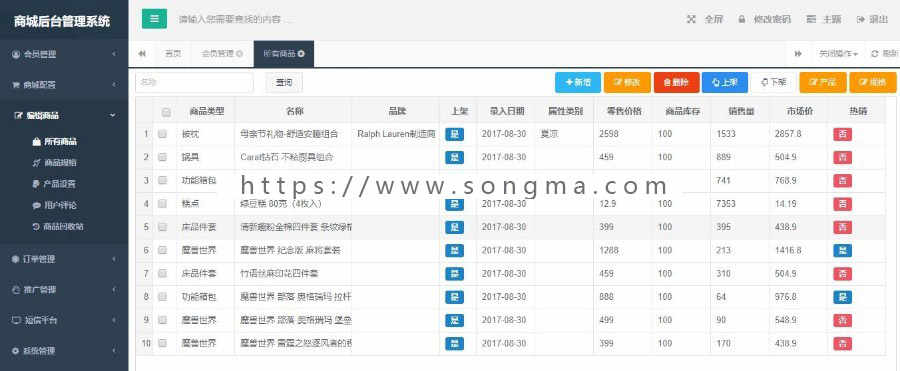Click the 全屏 fullscreen arrows icon
Viewport: 900px width, 371px height.
[691, 20]
